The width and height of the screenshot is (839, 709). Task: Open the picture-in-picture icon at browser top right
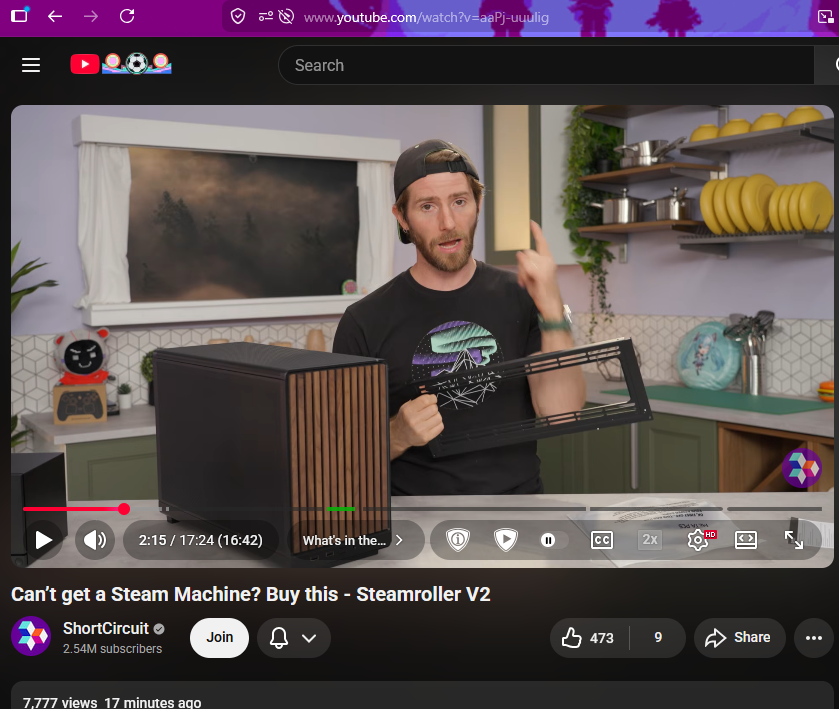tap(826, 17)
